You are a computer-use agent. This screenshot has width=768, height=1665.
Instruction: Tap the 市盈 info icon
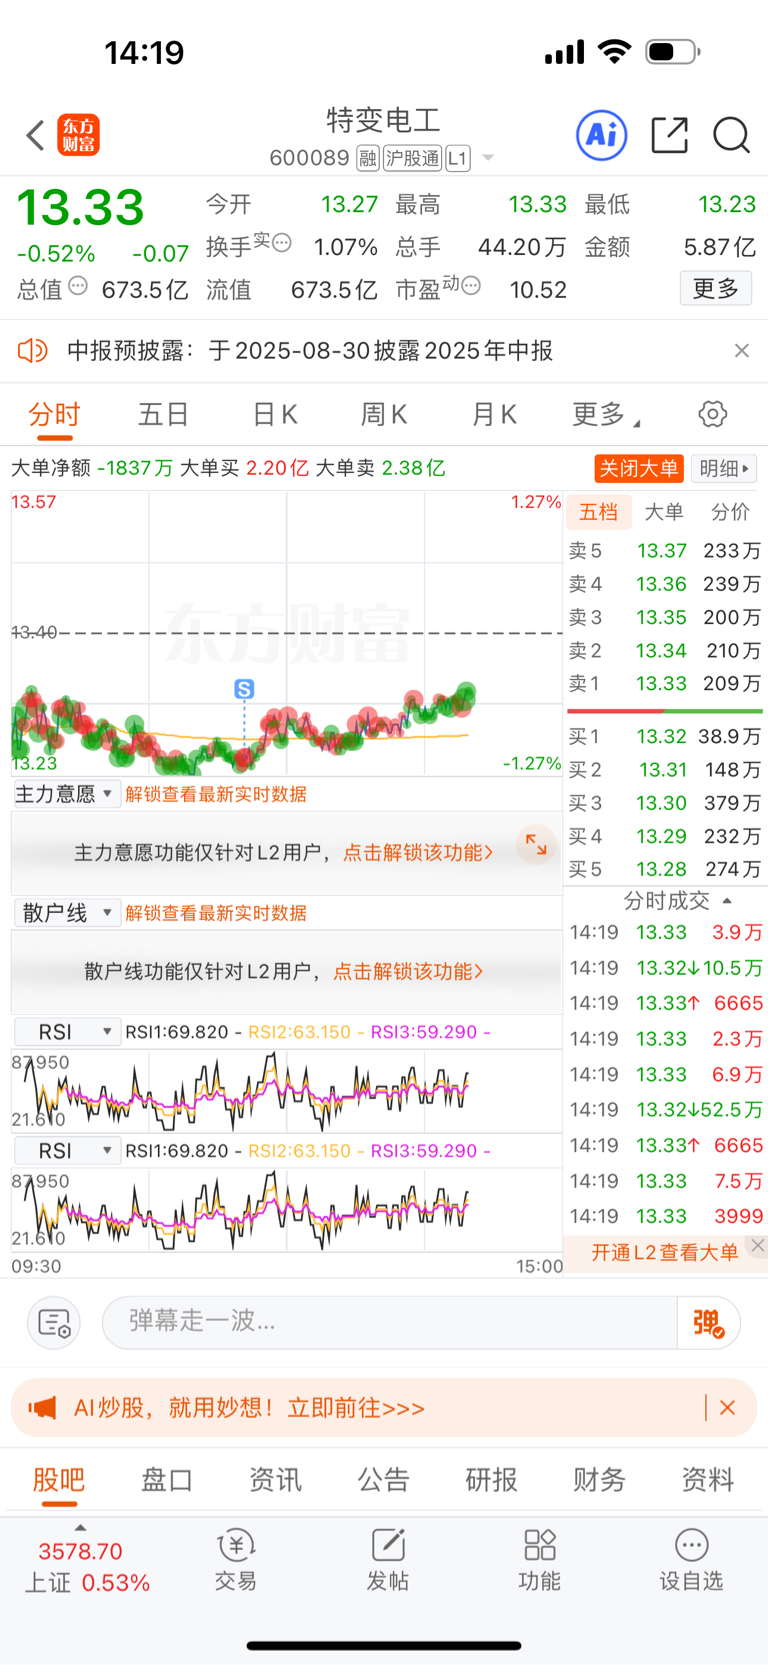click(x=471, y=286)
